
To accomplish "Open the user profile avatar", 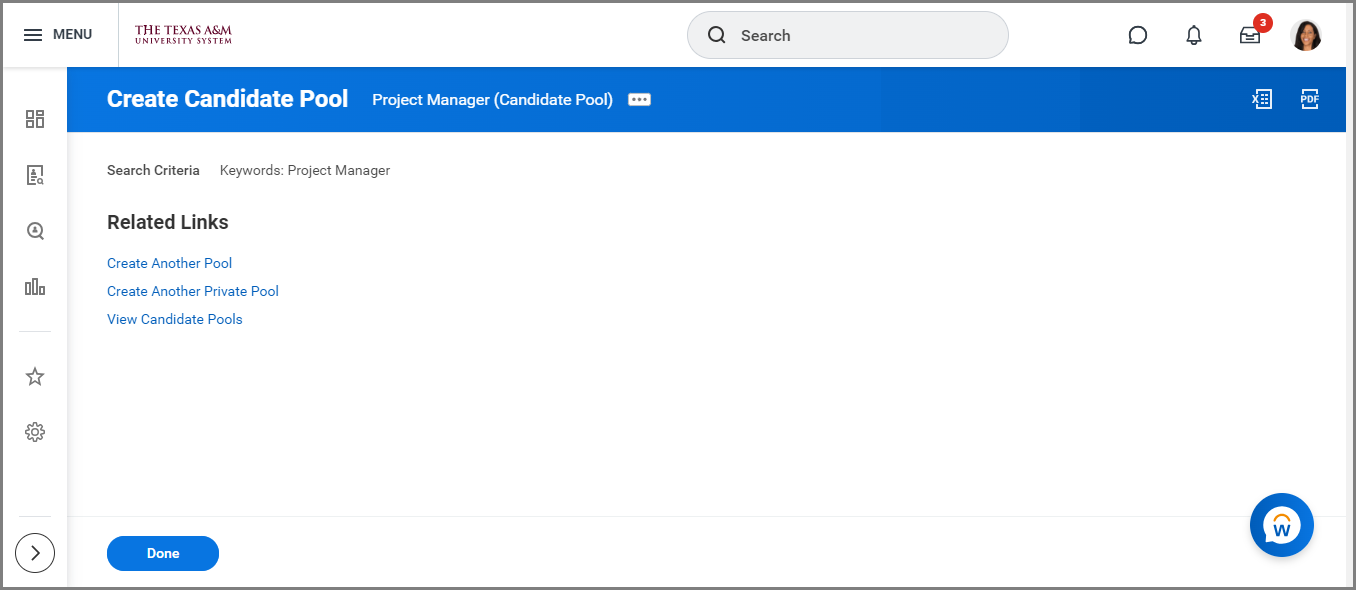I will click(x=1306, y=36).
